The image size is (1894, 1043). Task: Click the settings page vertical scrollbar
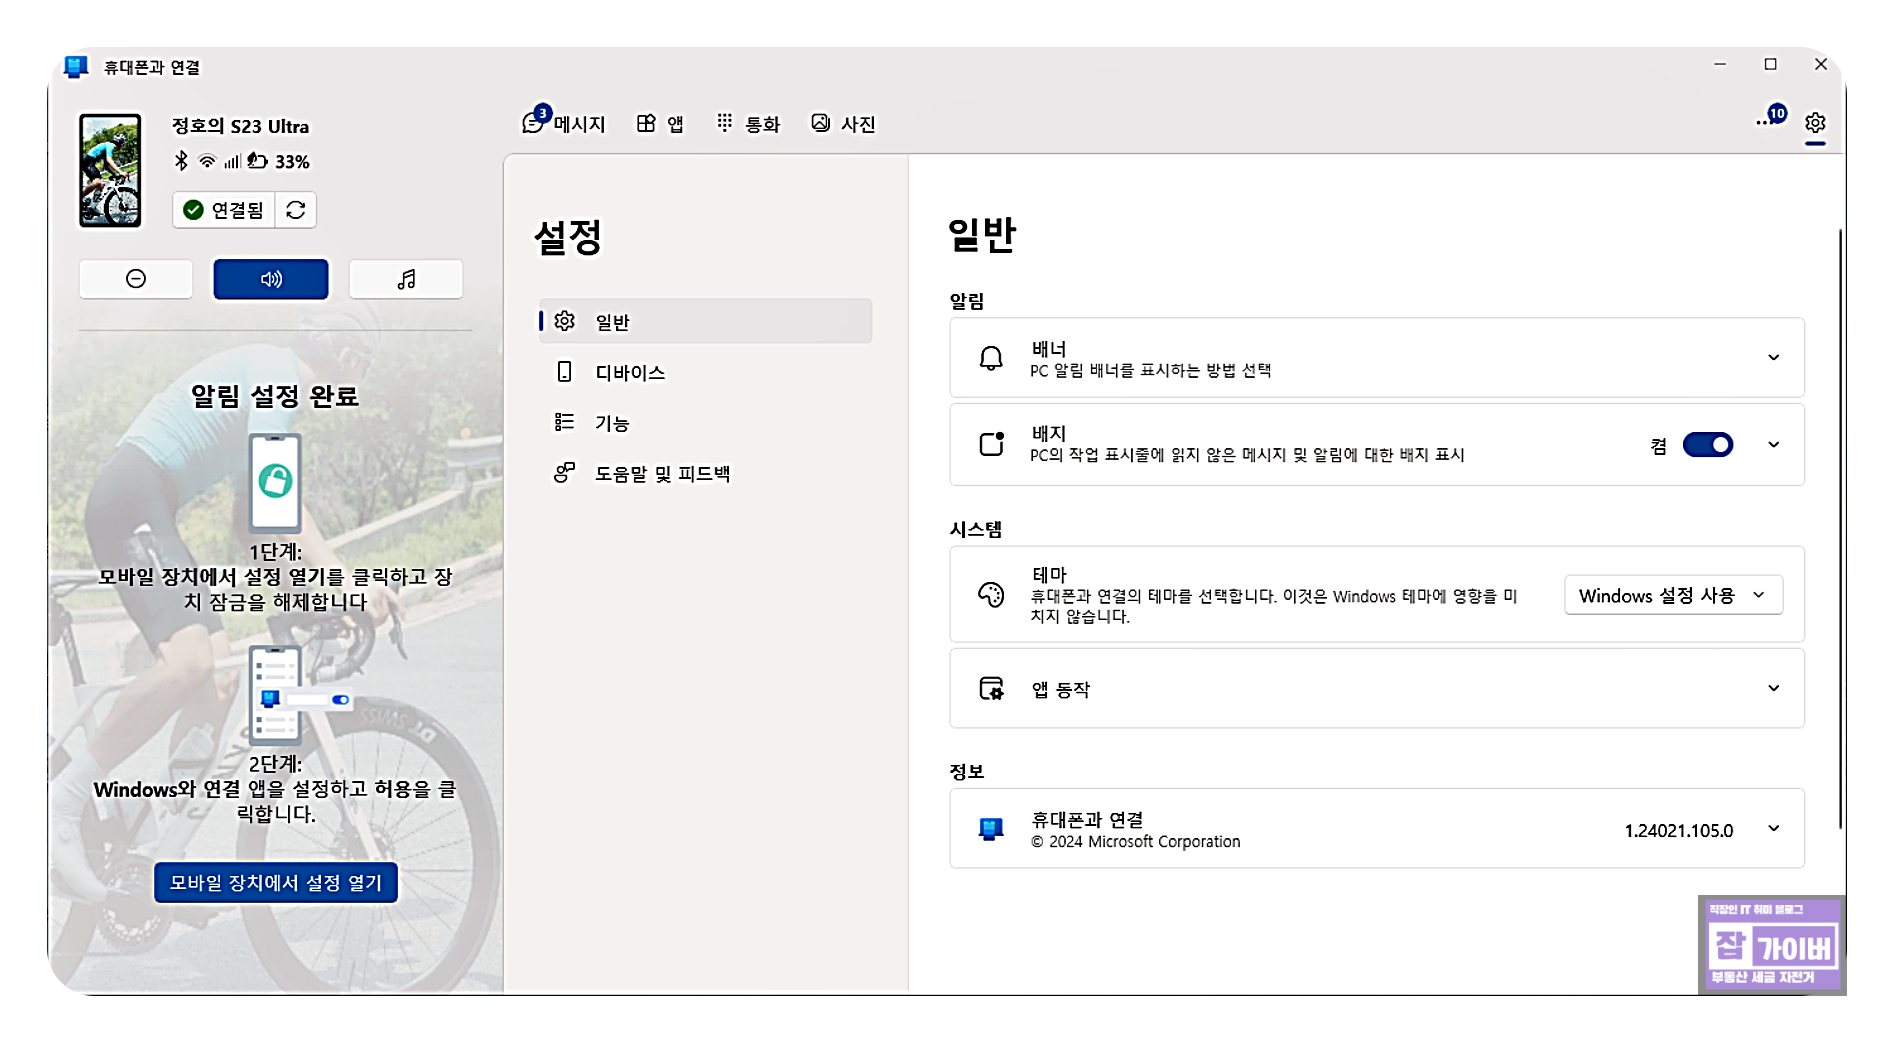coord(1839,528)
